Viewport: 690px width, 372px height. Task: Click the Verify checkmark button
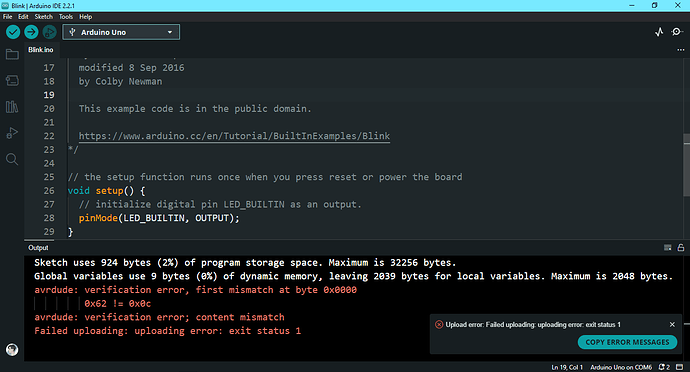pos(13,32)
